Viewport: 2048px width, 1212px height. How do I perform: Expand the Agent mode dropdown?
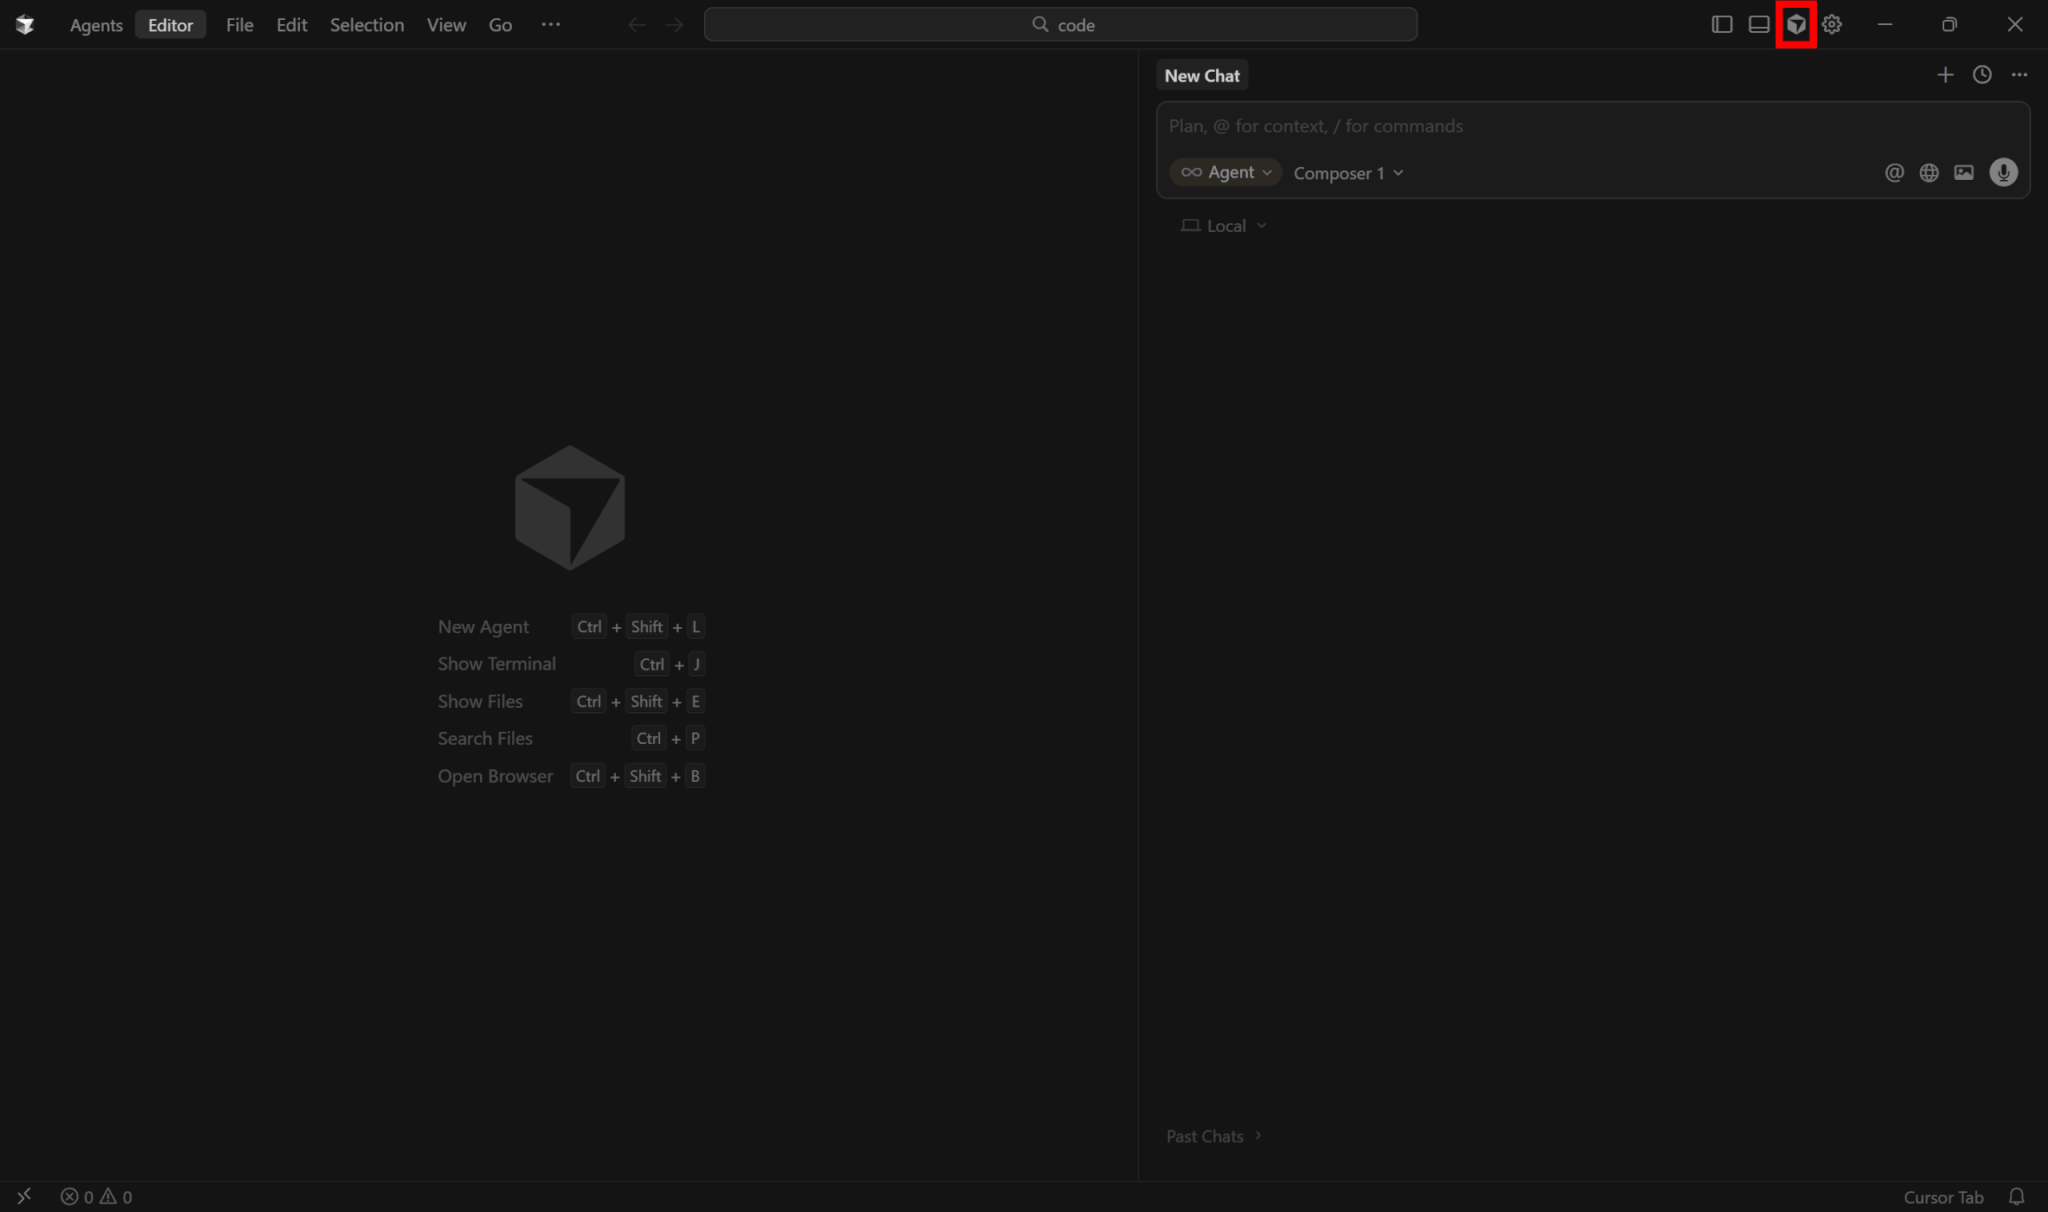click(1226, 173)
